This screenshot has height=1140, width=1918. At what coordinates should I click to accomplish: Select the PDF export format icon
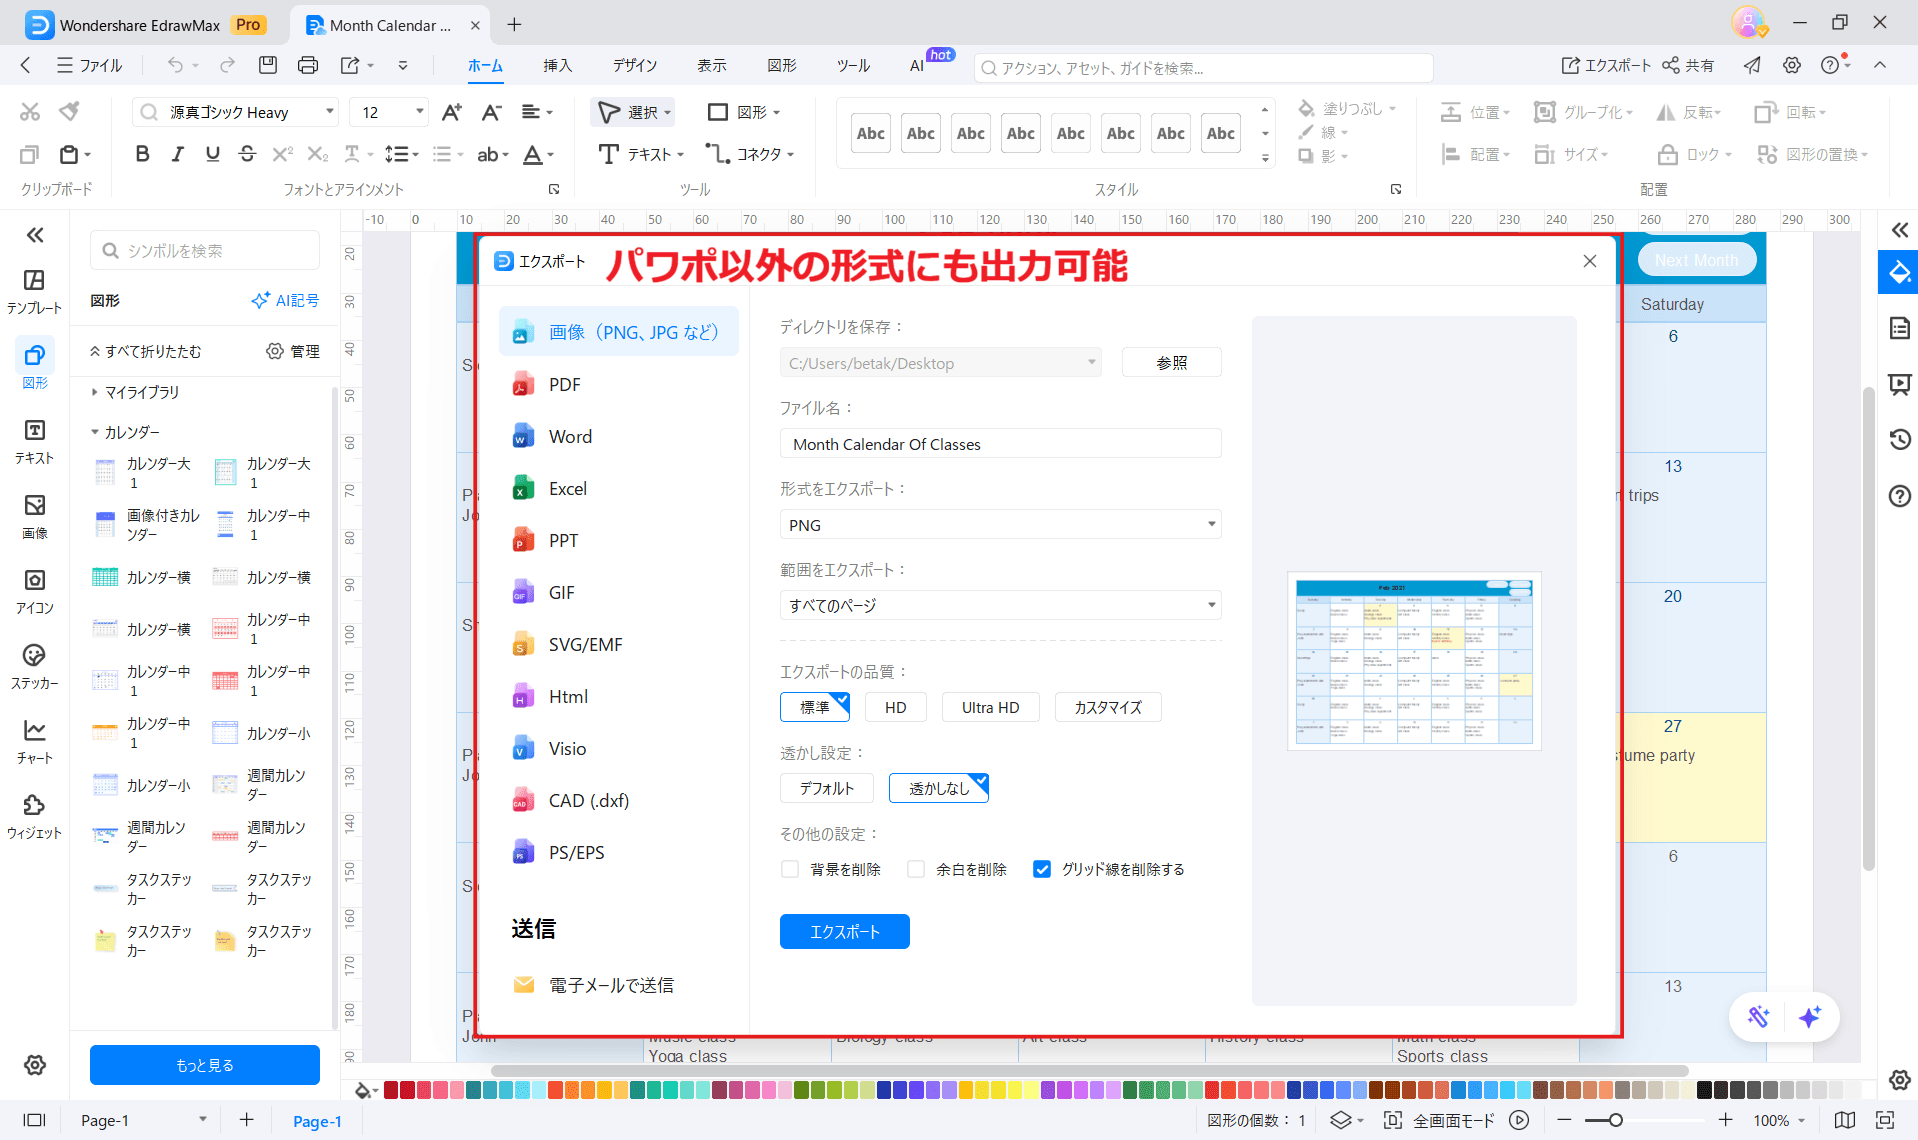523,383
